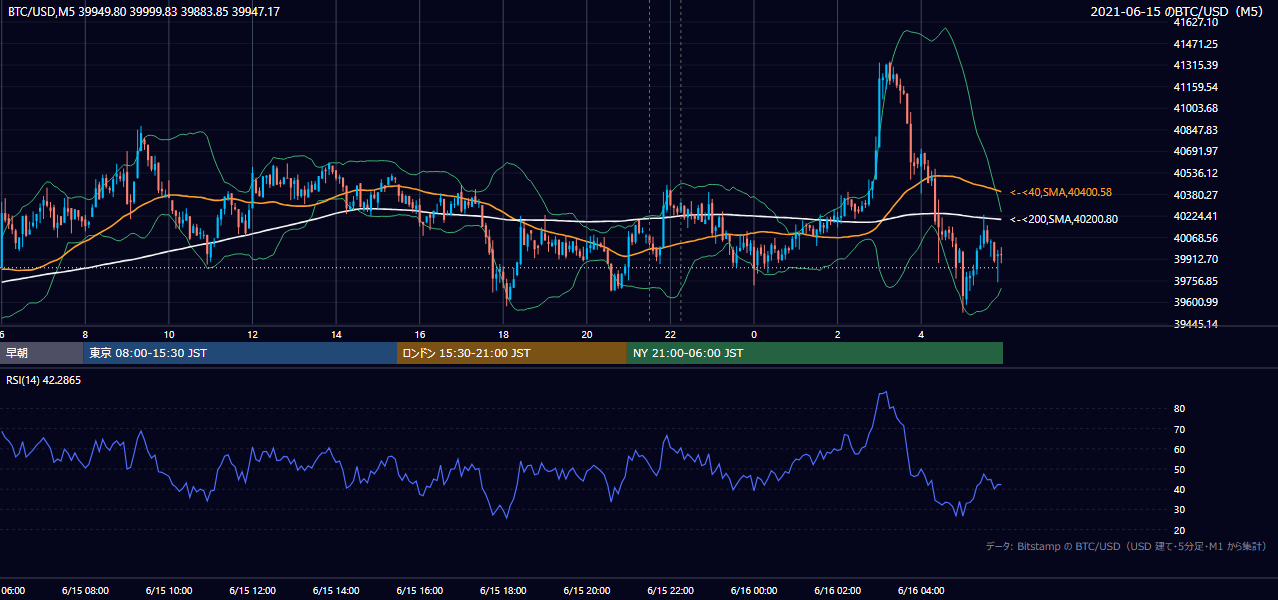Click price axis label 40536.12
Viewport: 1278px width, 600px height.
pos(1195,173)
